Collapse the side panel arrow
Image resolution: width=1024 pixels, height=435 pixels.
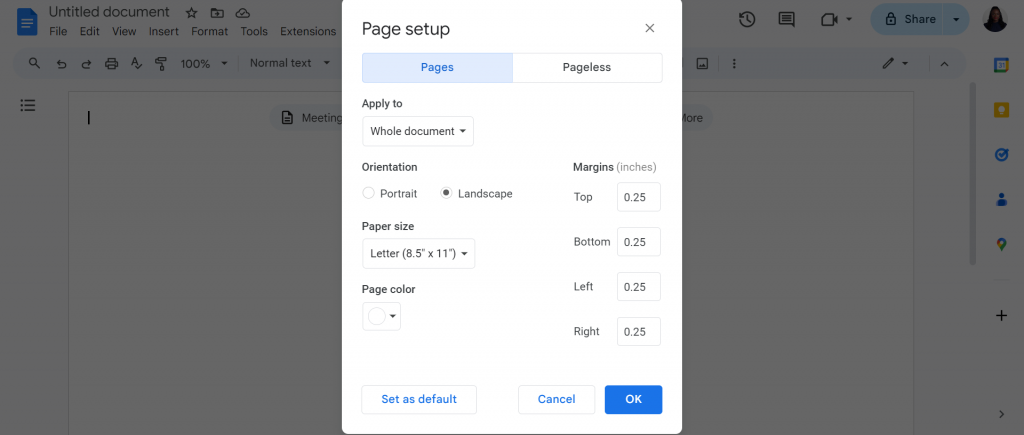pos(1002,414)
